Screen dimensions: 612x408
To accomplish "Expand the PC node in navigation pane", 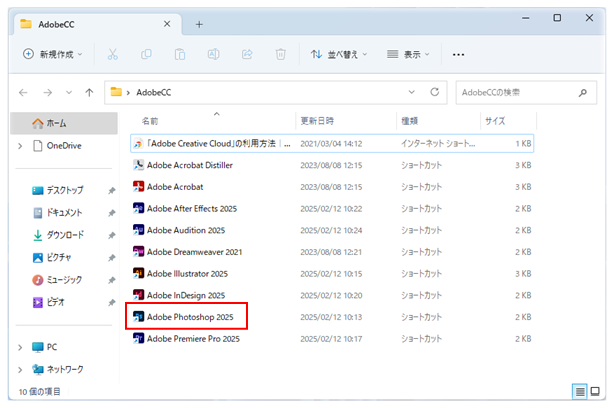I will (x=21, y=347).
